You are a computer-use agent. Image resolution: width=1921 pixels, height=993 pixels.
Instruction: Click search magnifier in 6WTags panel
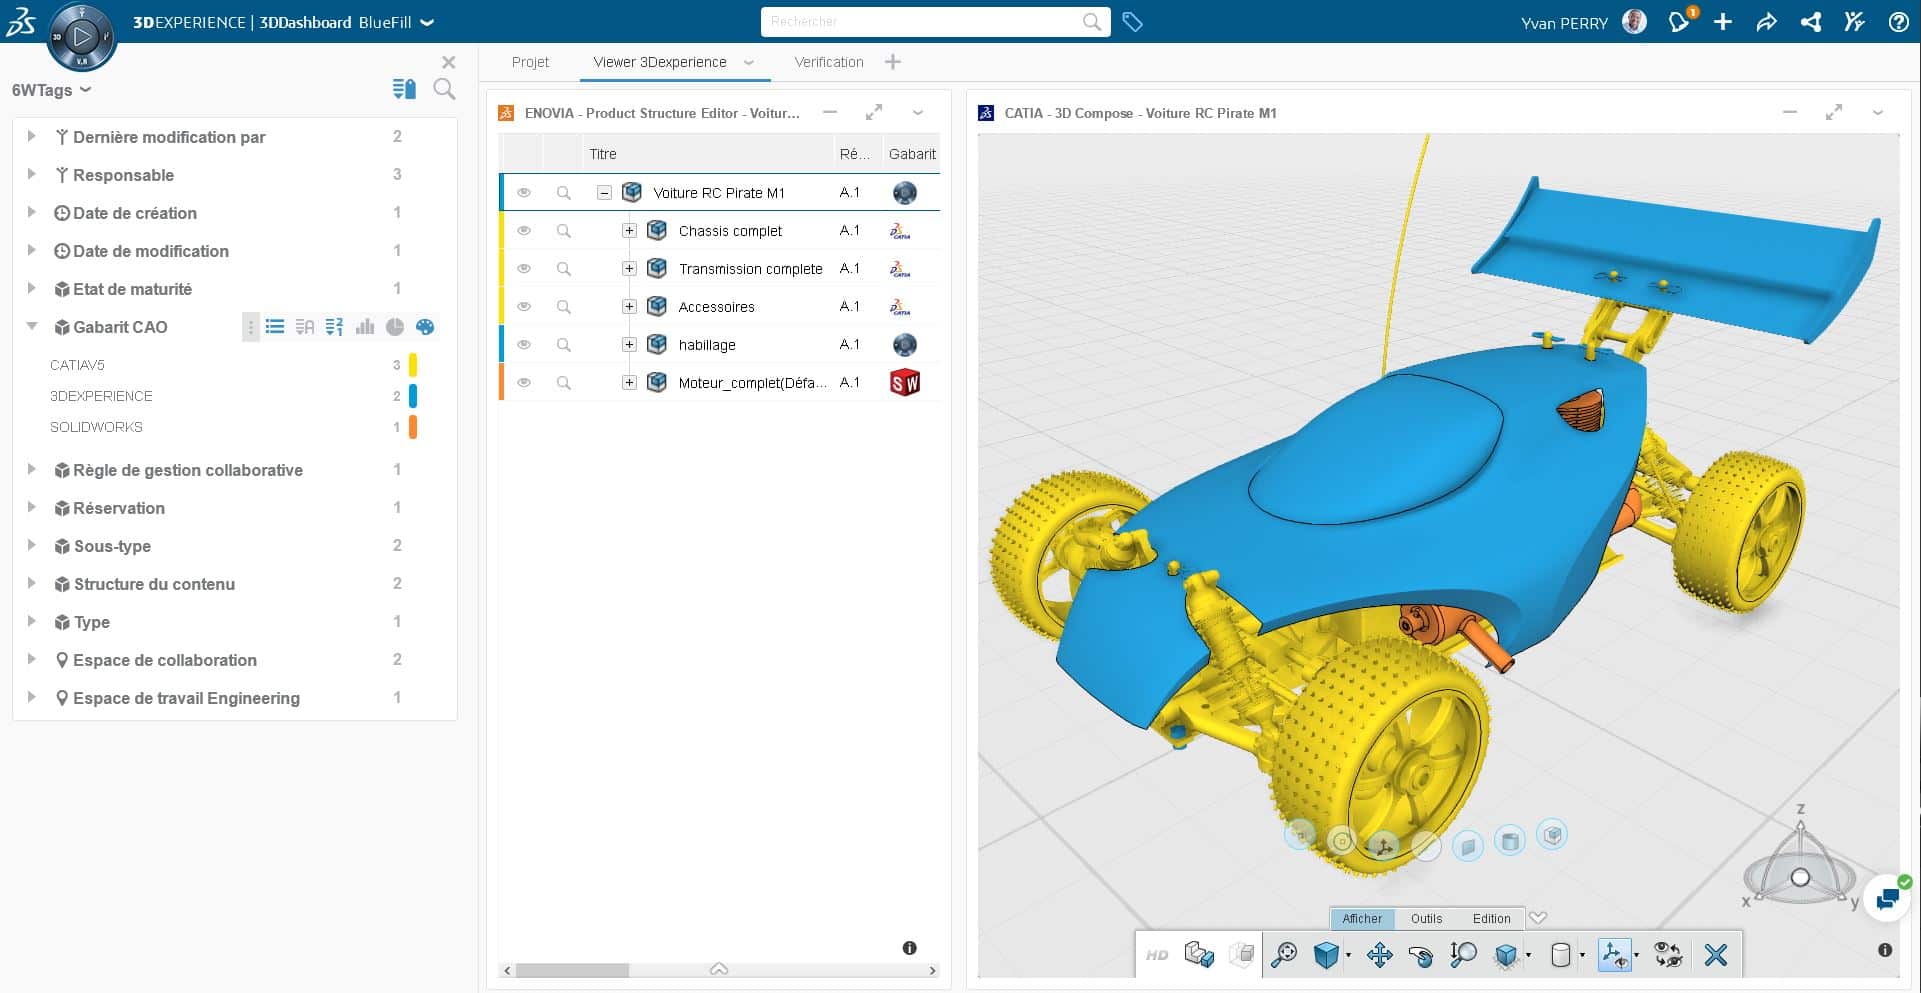tap(445, 89)
